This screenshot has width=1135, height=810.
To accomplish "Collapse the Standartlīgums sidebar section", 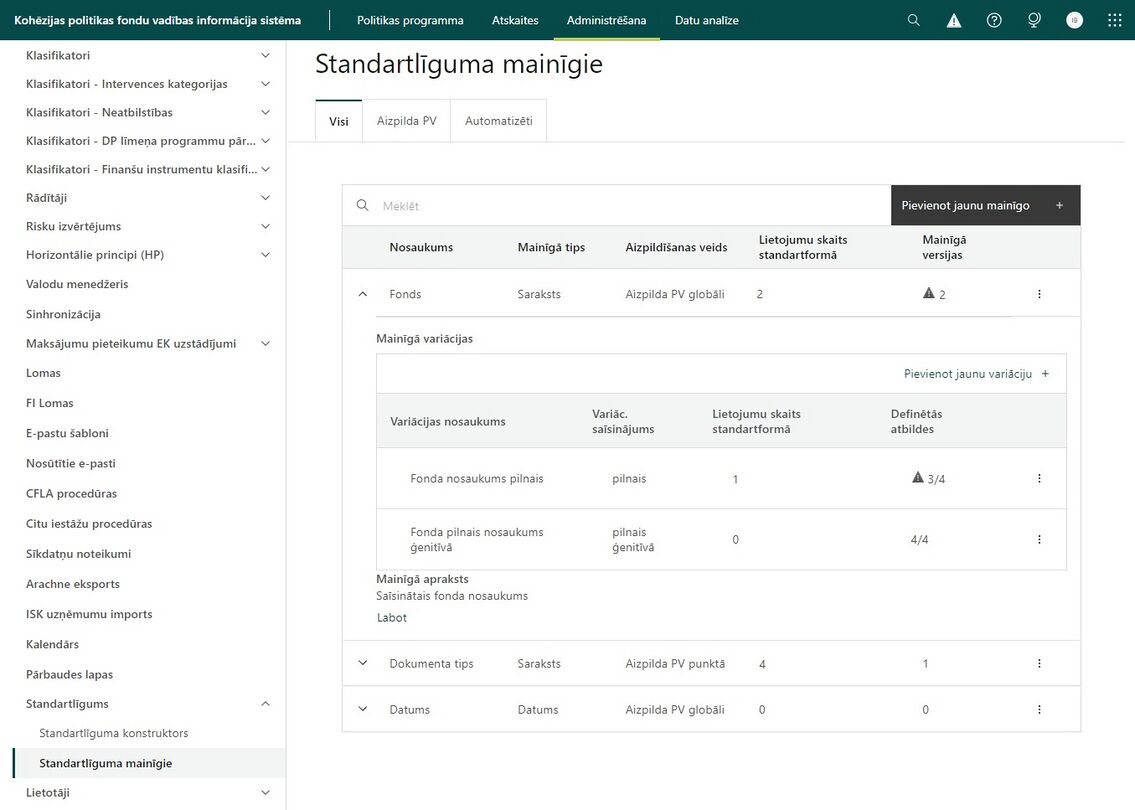I will [x=266, y=704].
